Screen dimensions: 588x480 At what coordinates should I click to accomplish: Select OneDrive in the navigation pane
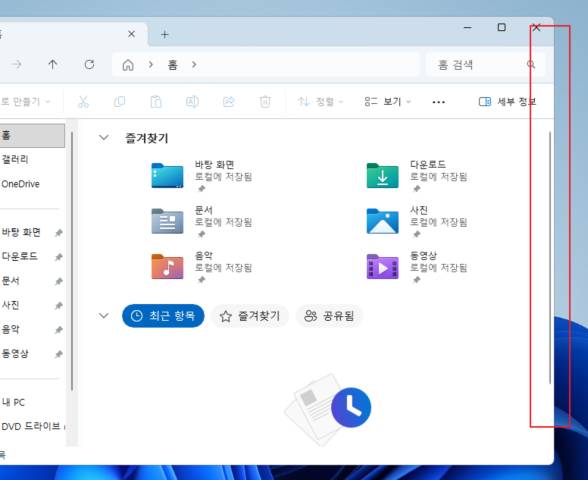pos(20,184)
